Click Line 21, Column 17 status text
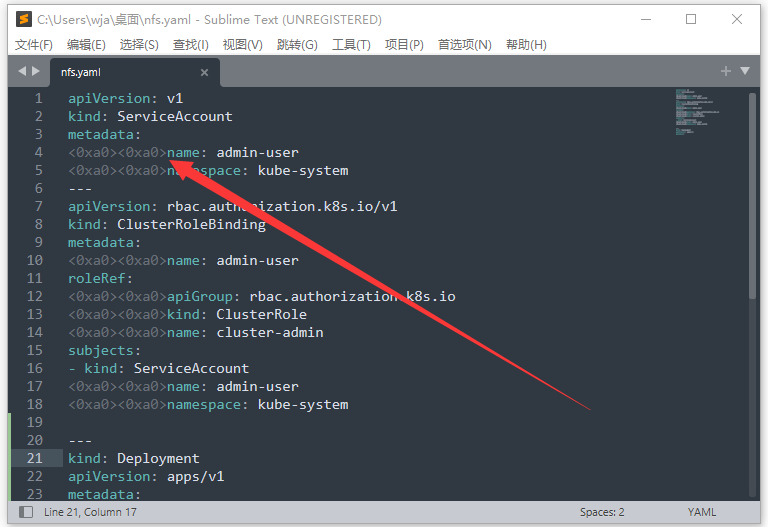The image size is (768, 527). [x=90, y=512]
